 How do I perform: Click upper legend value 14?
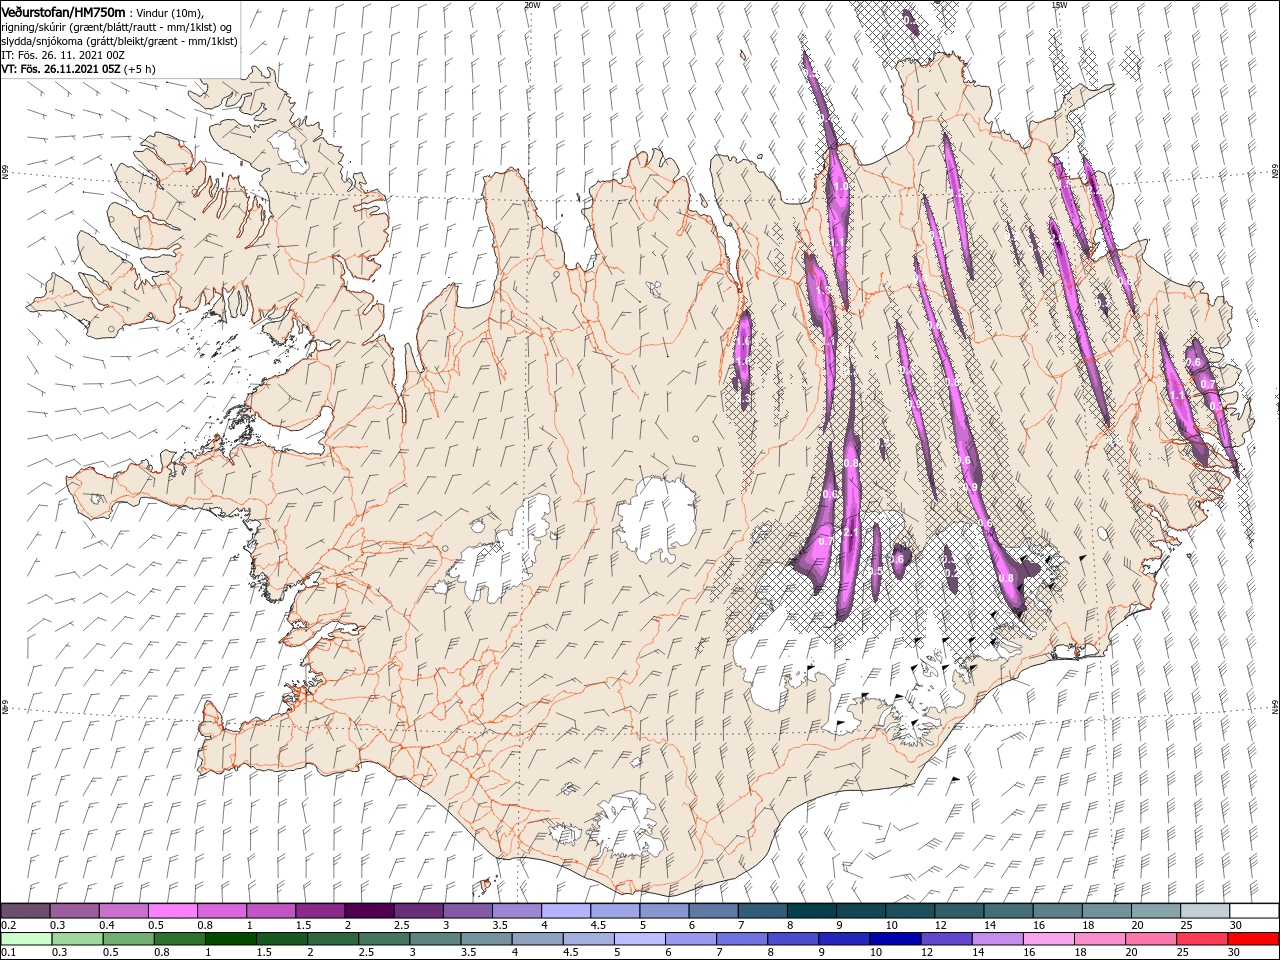tap(990, 925)
